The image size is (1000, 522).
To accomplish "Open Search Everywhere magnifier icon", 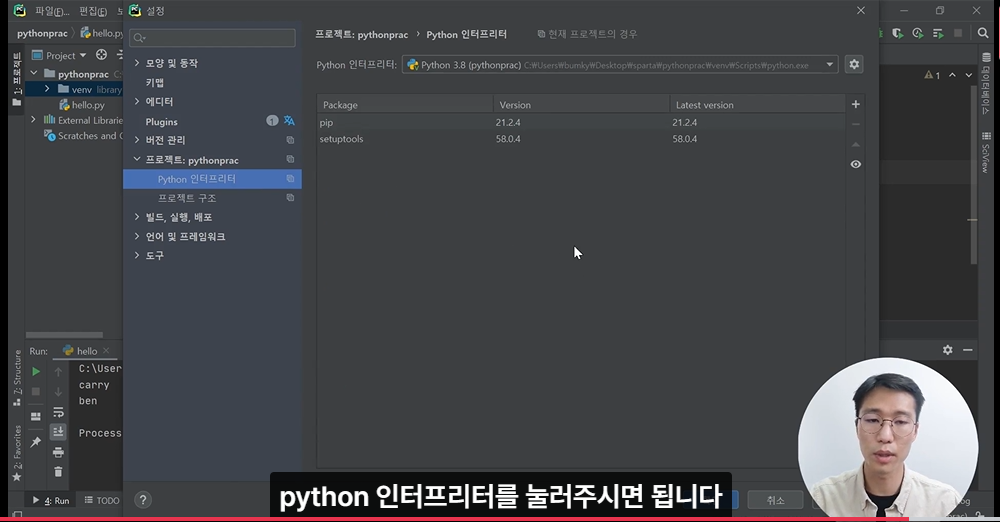I will tap(983, 33).
